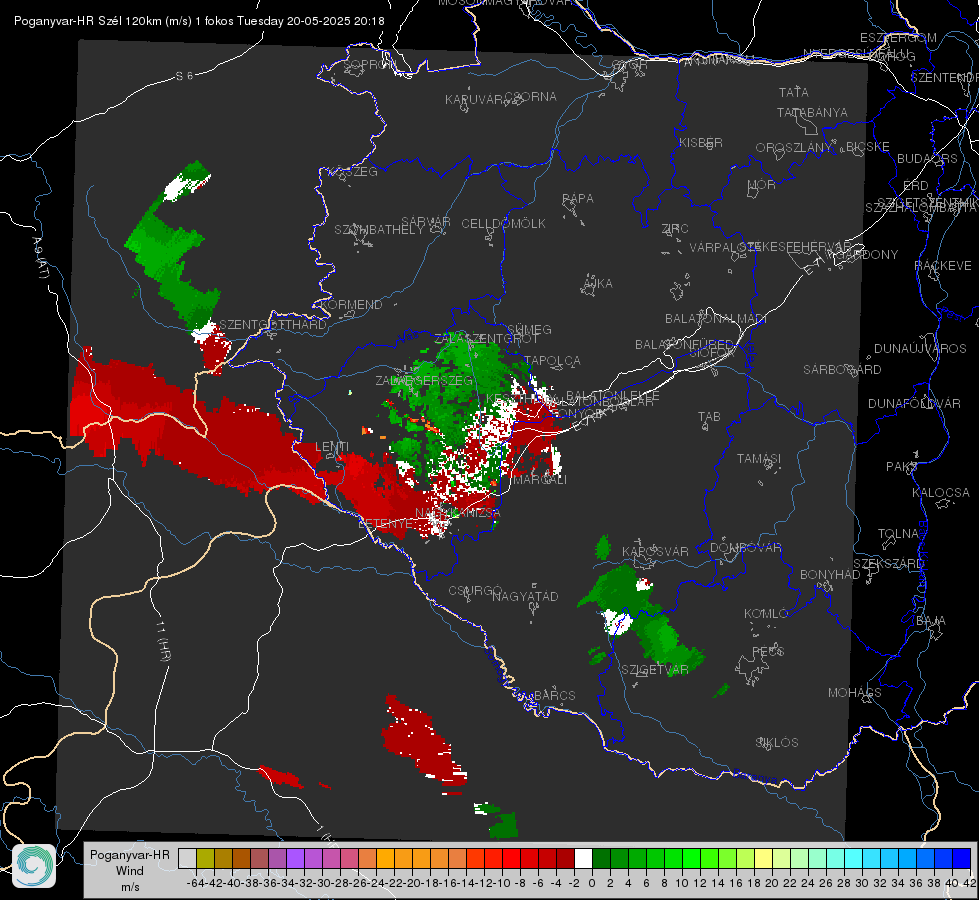Click the CSURGÓ city label
This screenshot has height=900, width=979.
(475, 590)
